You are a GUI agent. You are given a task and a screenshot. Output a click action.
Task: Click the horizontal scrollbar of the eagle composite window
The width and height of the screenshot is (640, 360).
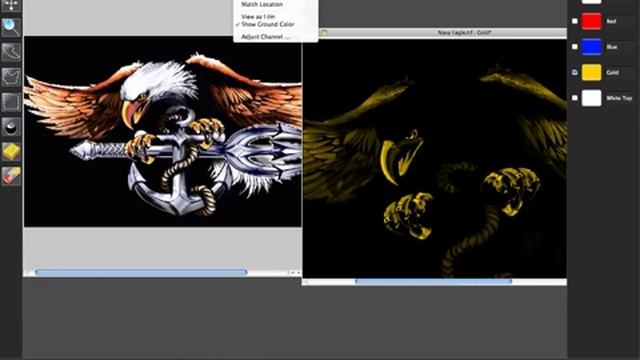tap(141, 272)
